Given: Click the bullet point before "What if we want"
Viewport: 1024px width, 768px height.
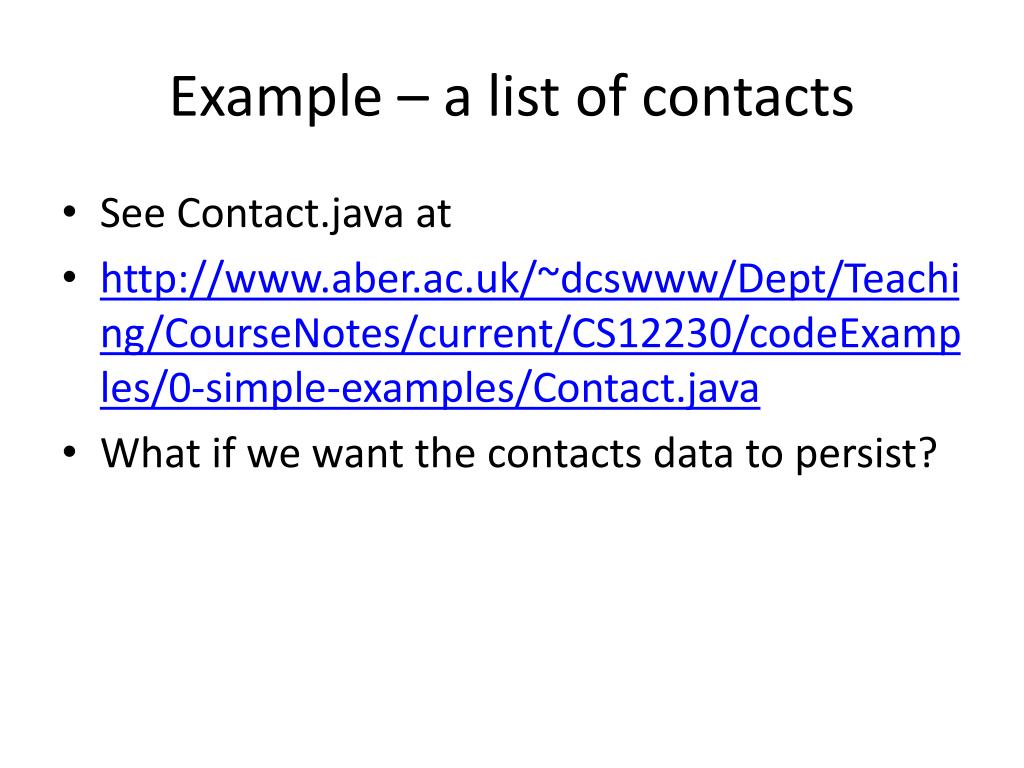Looking at the screenshot, I should (x=70, y=452).
